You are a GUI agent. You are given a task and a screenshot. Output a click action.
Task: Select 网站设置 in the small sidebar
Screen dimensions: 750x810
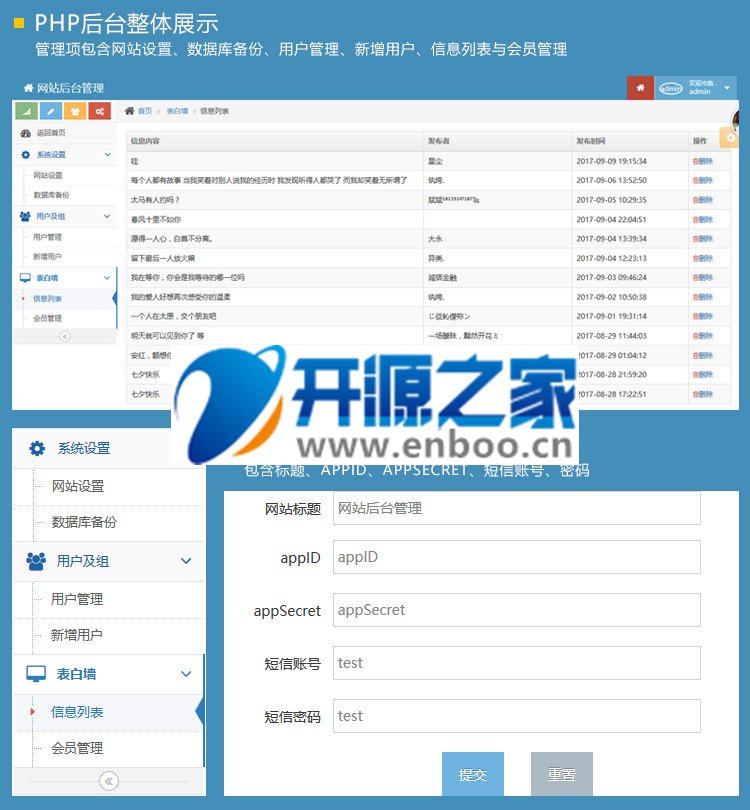[48, 176]
